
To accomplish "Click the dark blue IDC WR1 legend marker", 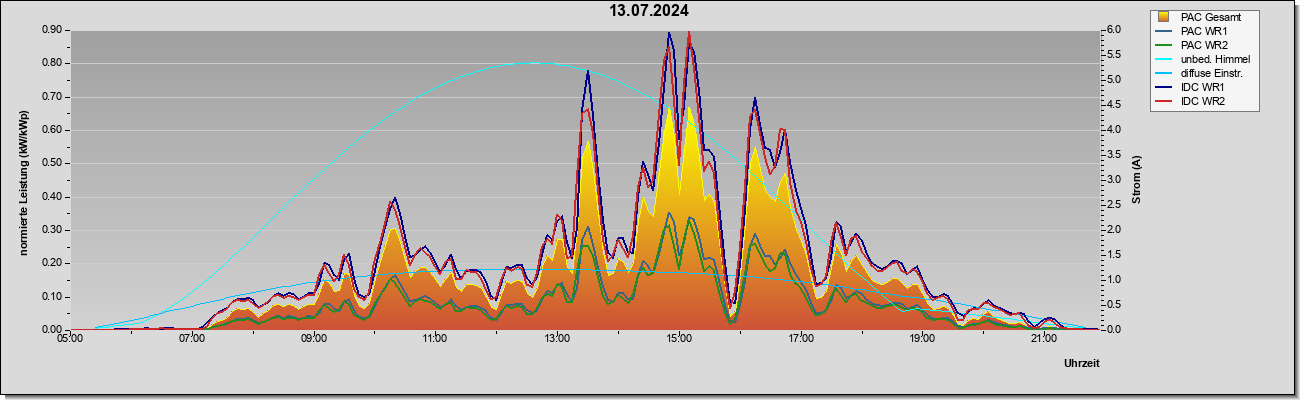I will [1164, 87].
